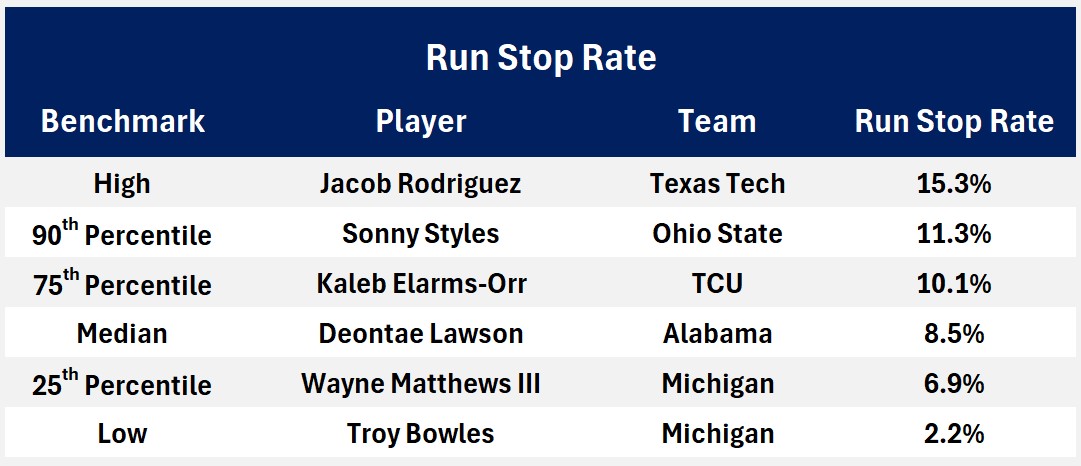Select the Median benchmark cell
This screenshot has height=466, width=1081.
tap(123, 334)
